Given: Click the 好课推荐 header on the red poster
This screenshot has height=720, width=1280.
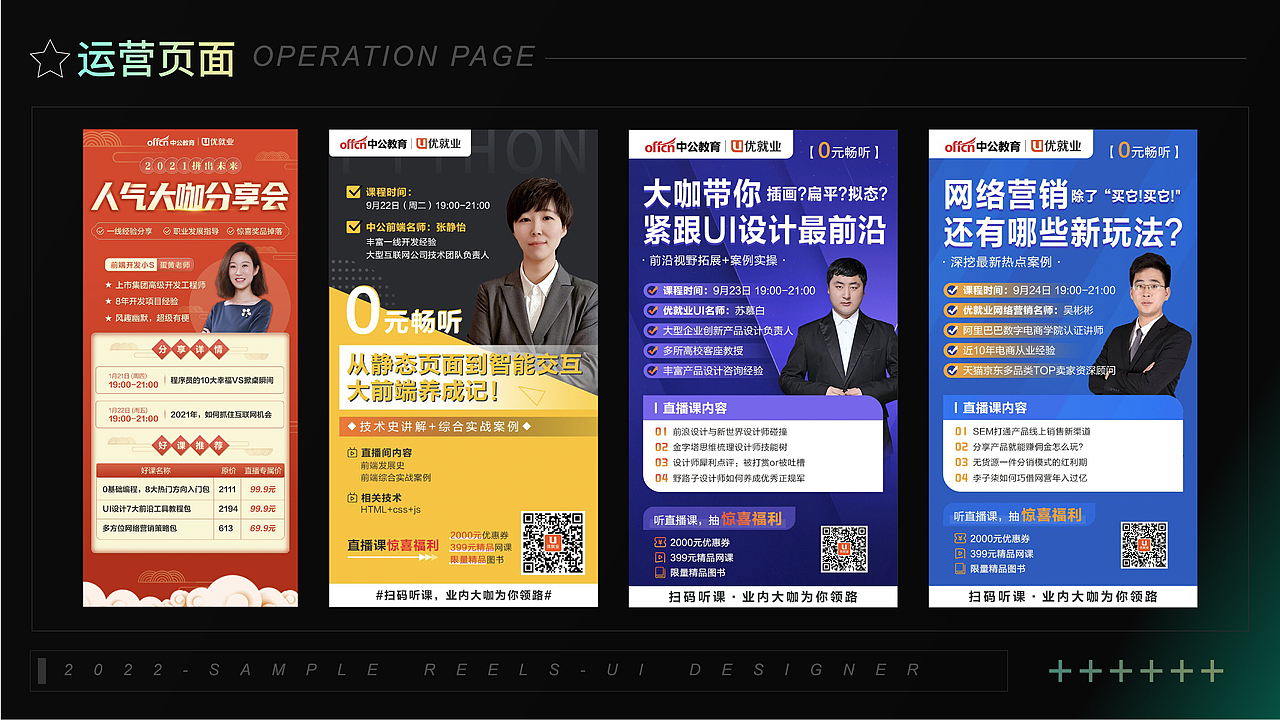Looking at the screenshot, I should pyautogui.click(x=190, y=444).
